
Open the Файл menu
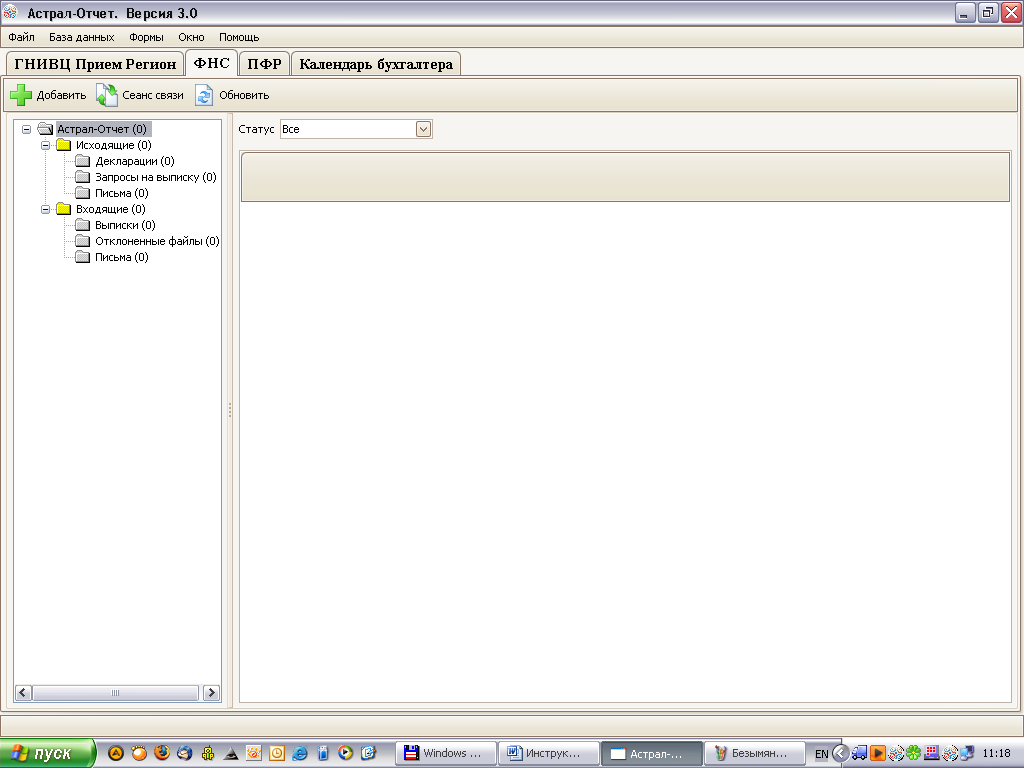(22, 37)
